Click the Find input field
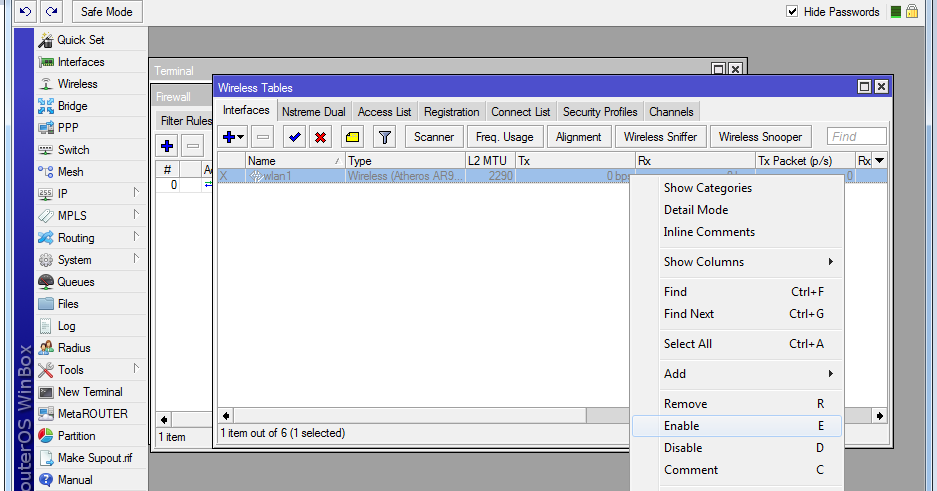 coord(856,137)
